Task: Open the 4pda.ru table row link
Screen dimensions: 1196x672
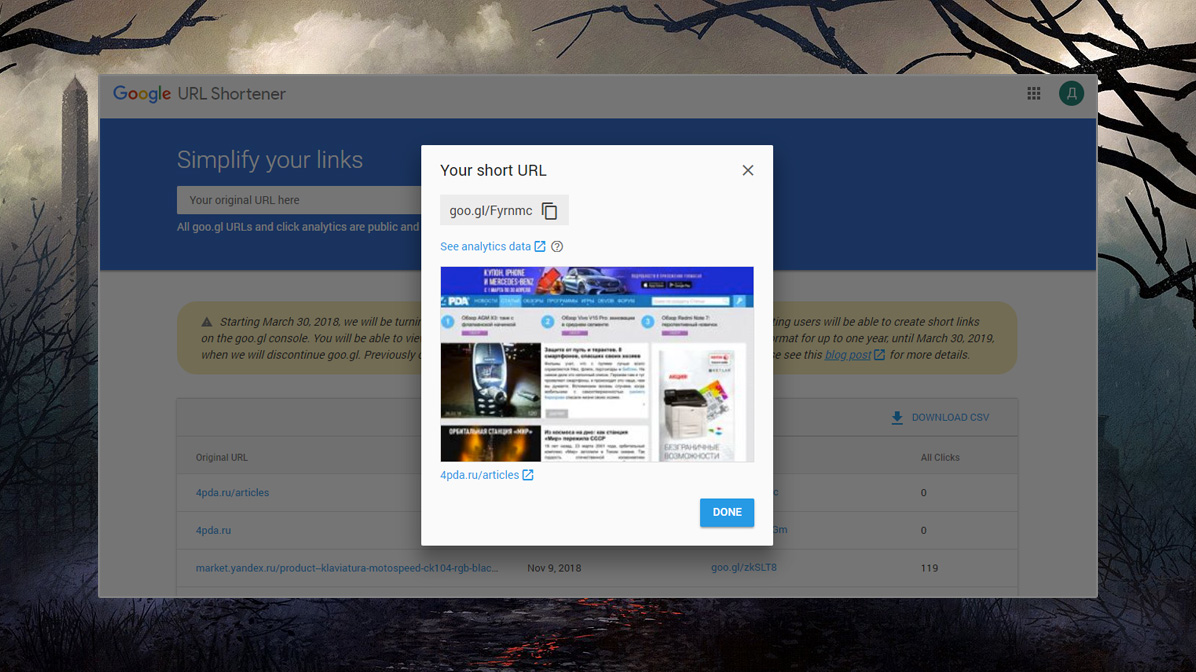Action: (x=213, y=530)
